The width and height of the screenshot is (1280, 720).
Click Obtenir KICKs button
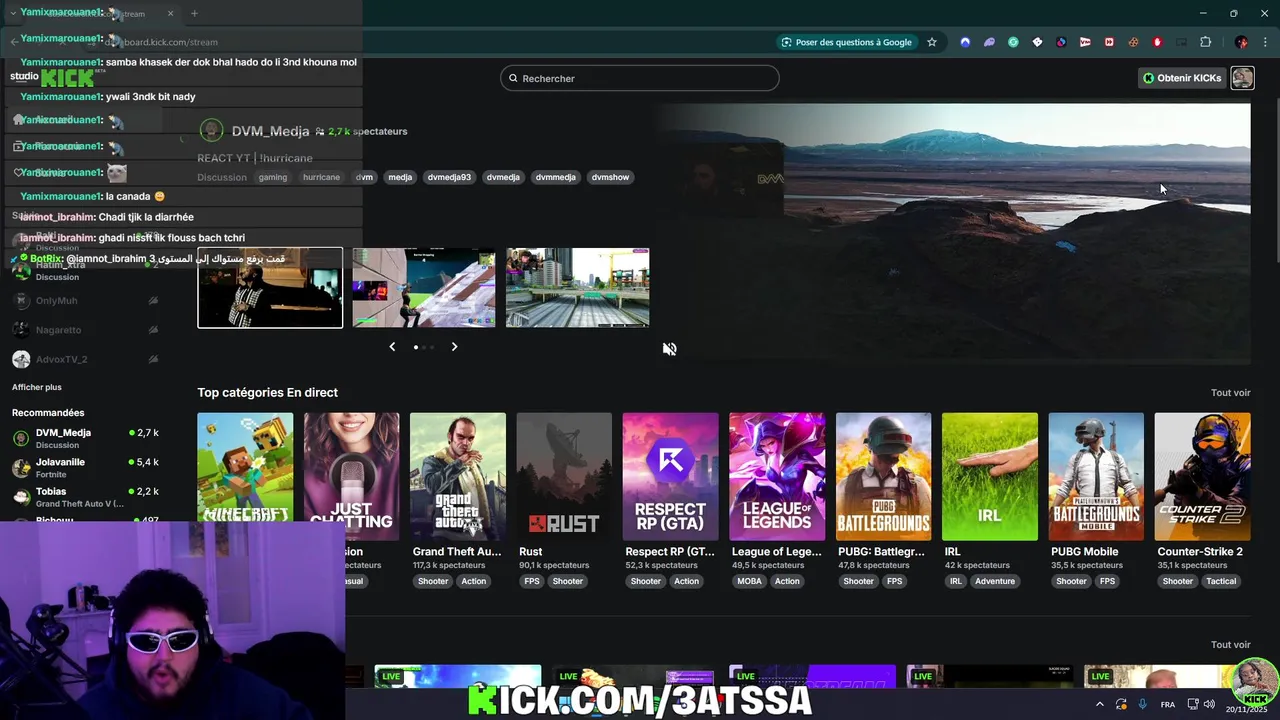coord(1182,78)
